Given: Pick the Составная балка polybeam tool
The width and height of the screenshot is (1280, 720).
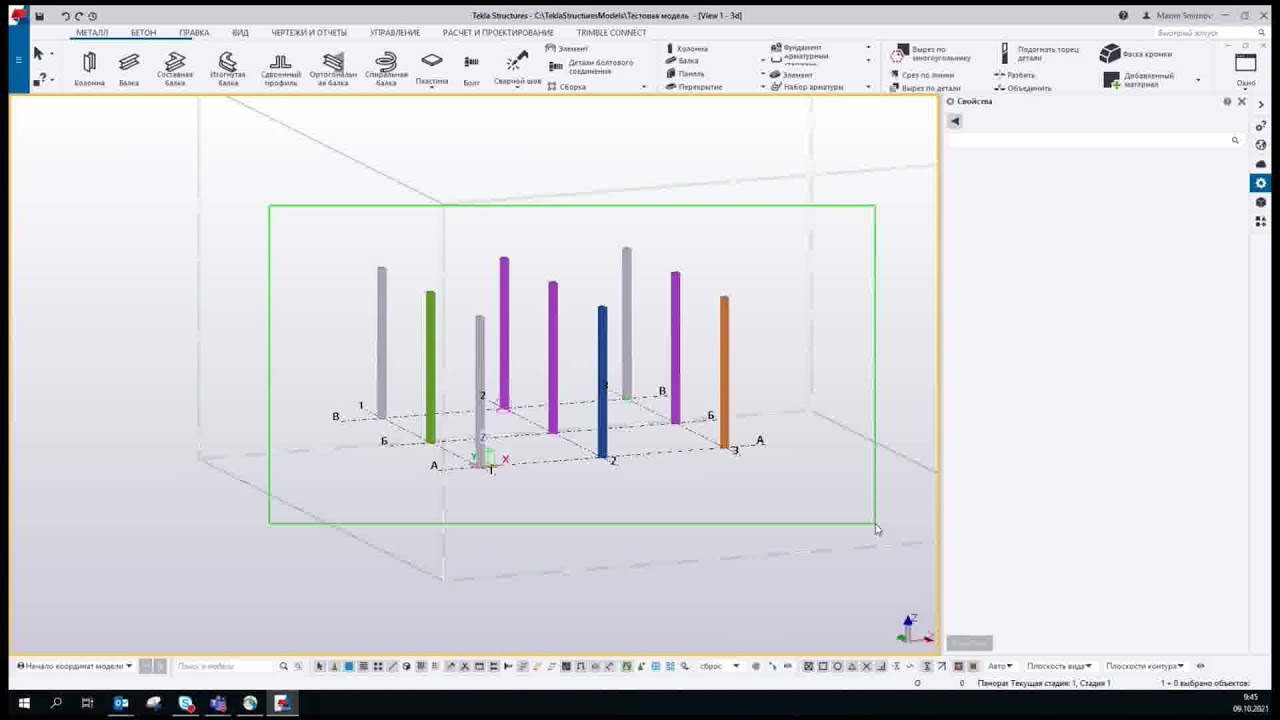Looking at the screenshot, I should point(175,69).
